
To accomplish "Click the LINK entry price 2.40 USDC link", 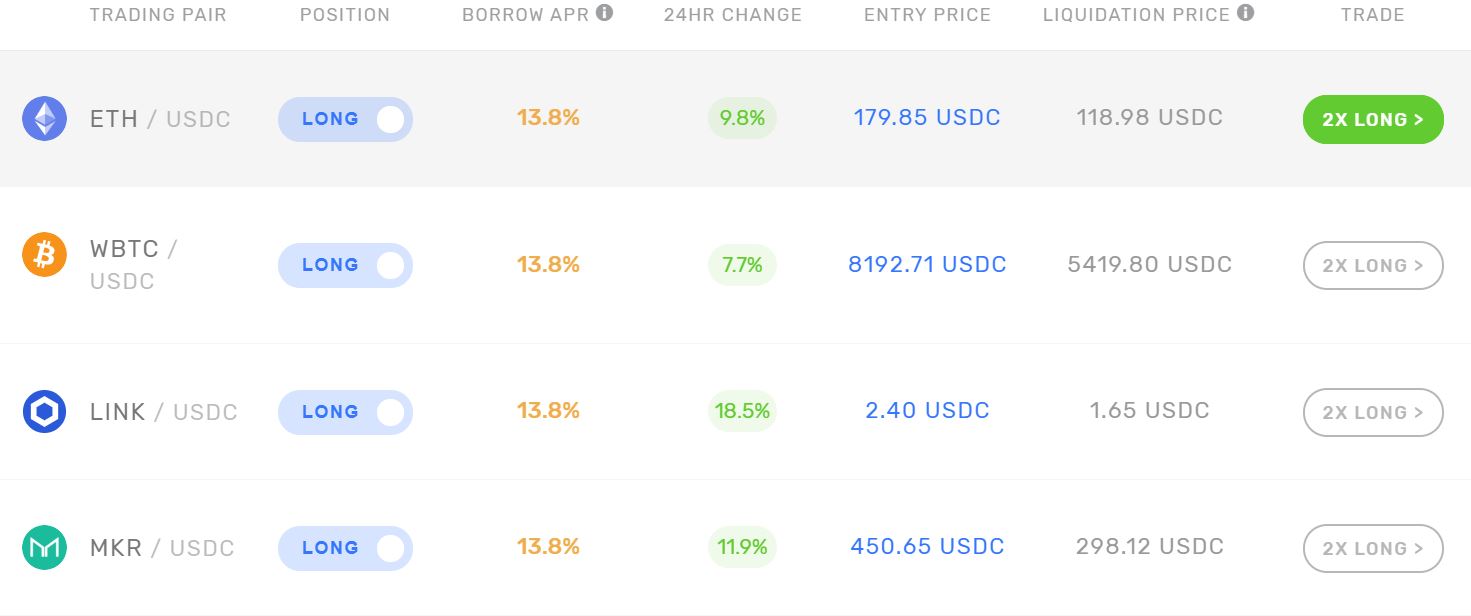I will click(x=926, y=410).
